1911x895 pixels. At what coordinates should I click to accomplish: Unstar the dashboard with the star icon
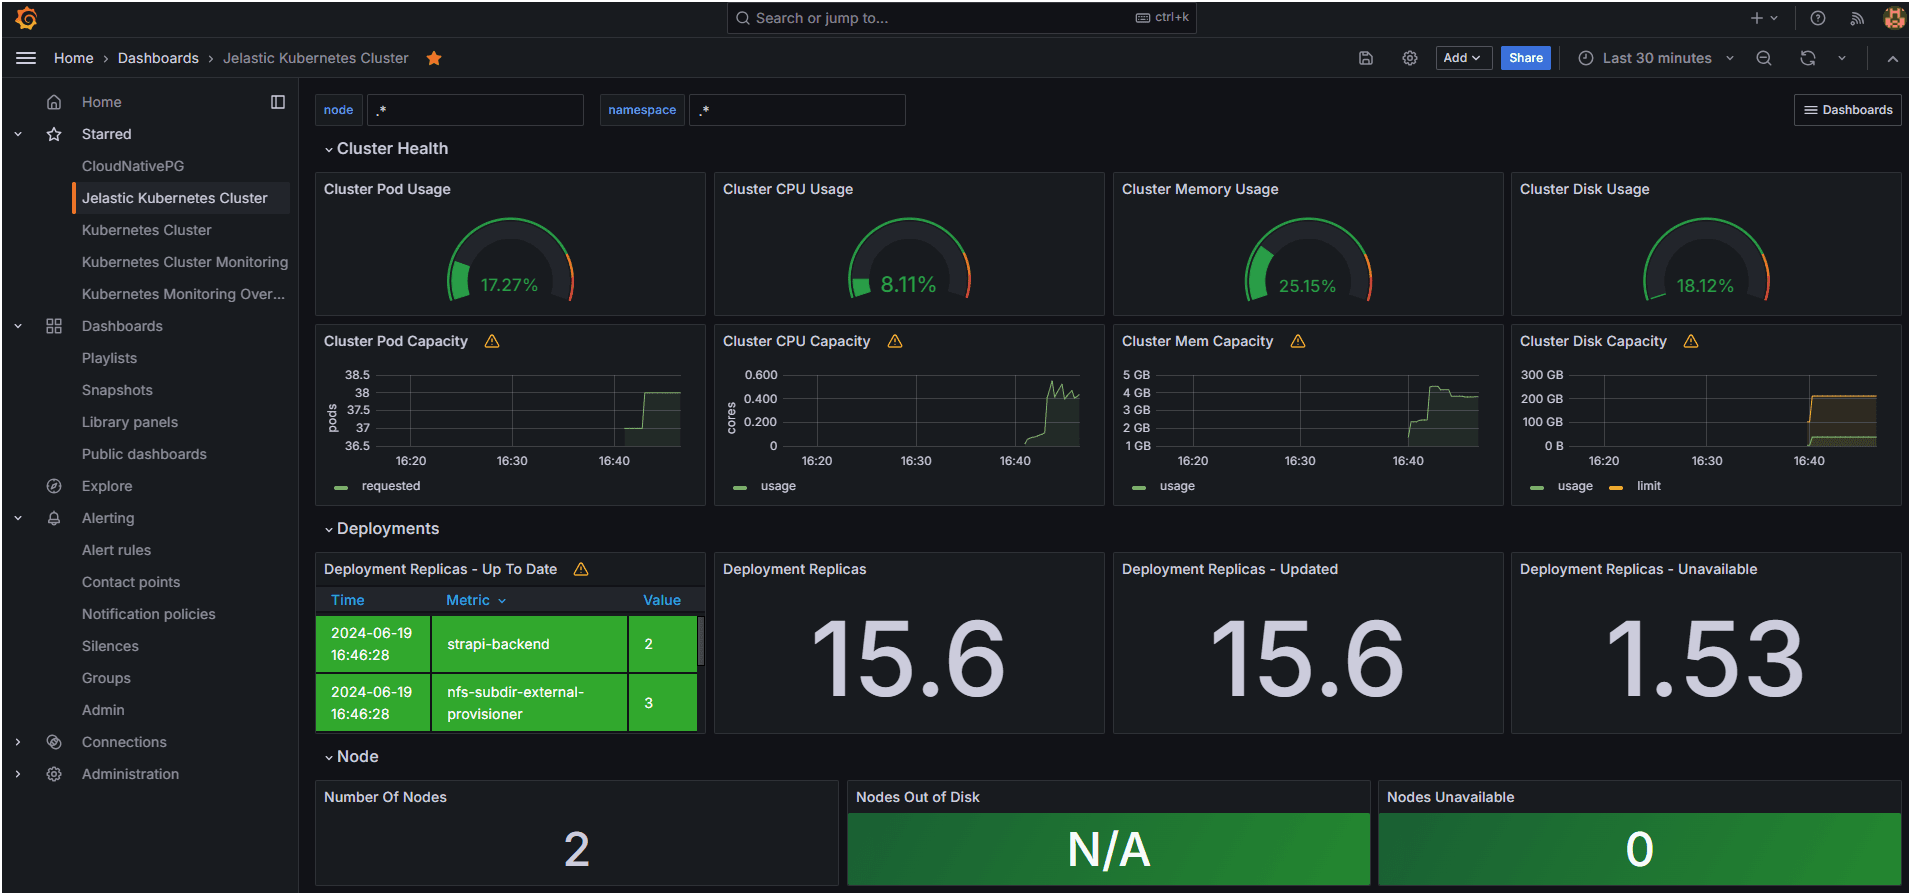tap(434, 58)
